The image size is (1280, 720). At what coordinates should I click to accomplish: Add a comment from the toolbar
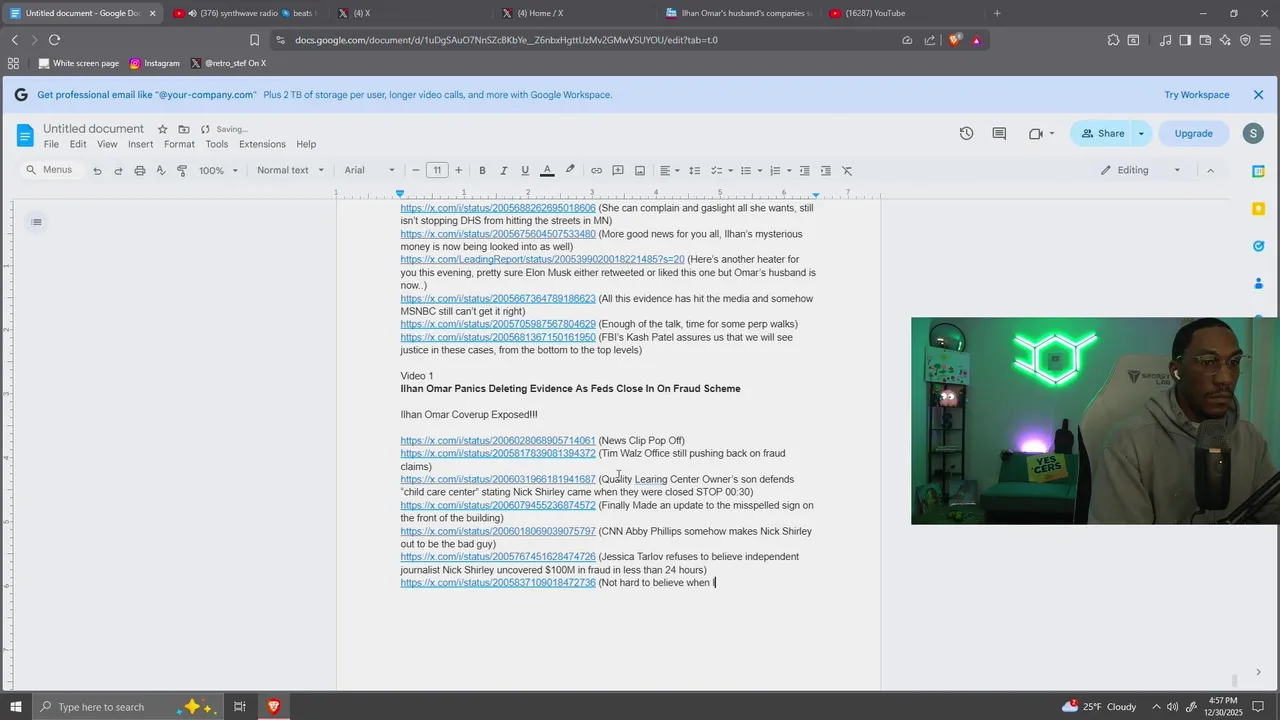pyautogui.click(x=618, y=171)
